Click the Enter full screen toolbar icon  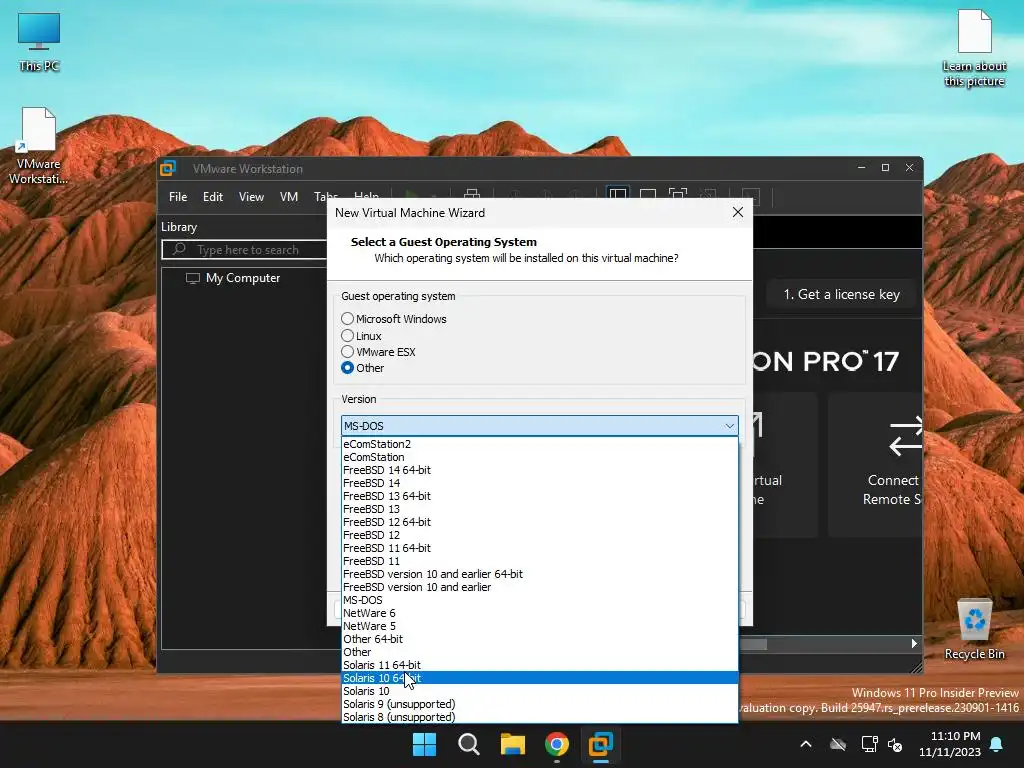[x=678, y=195]
